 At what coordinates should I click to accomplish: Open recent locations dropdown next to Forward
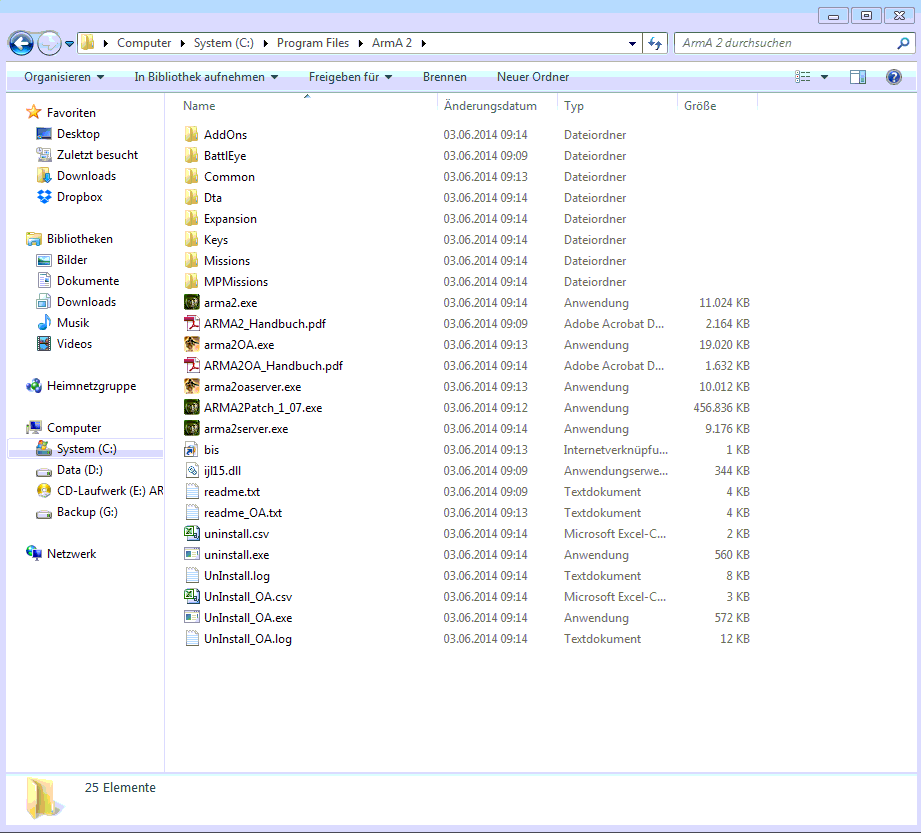[x=69, y=43]
